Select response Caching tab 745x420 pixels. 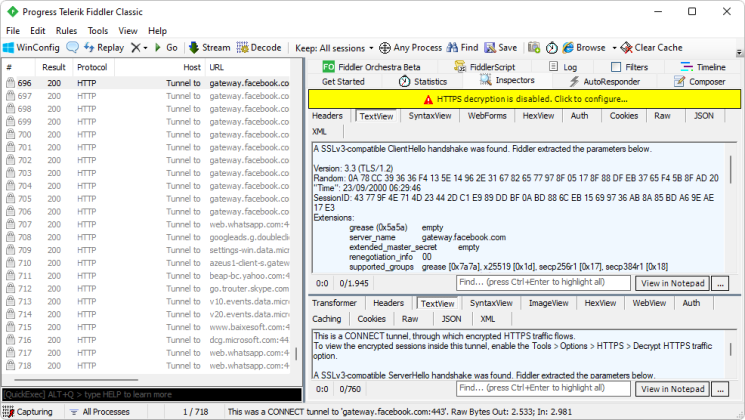click(327, 319)
